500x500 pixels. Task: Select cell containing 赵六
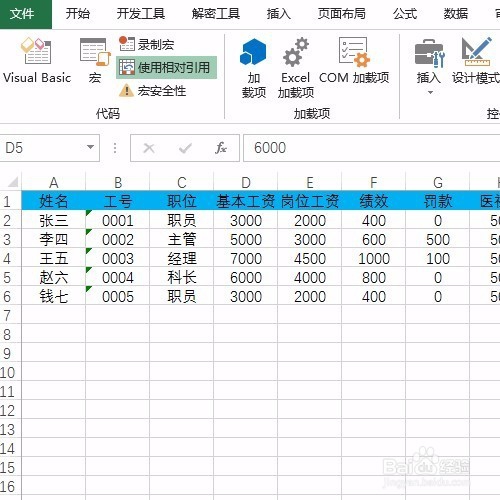[x=54, y=277]
